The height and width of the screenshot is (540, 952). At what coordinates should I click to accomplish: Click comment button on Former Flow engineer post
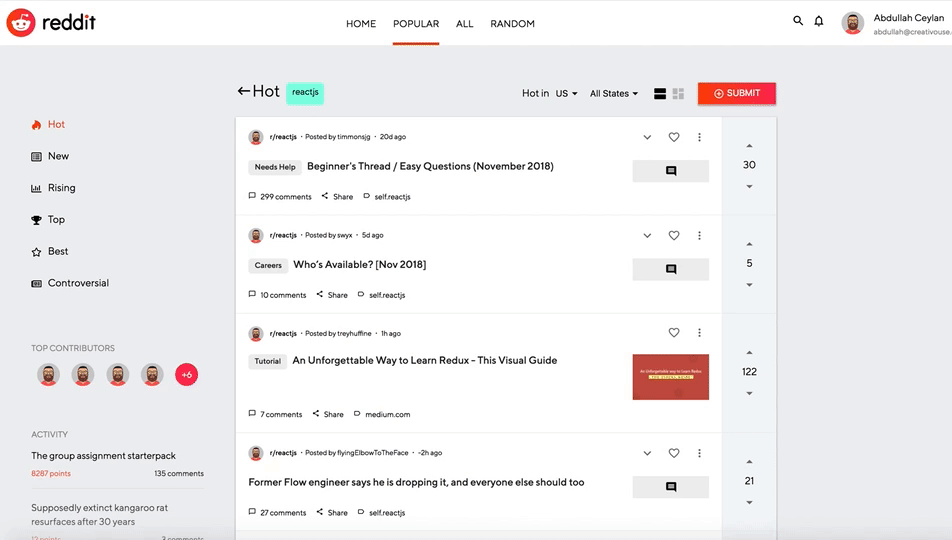[x=670, y=487]
